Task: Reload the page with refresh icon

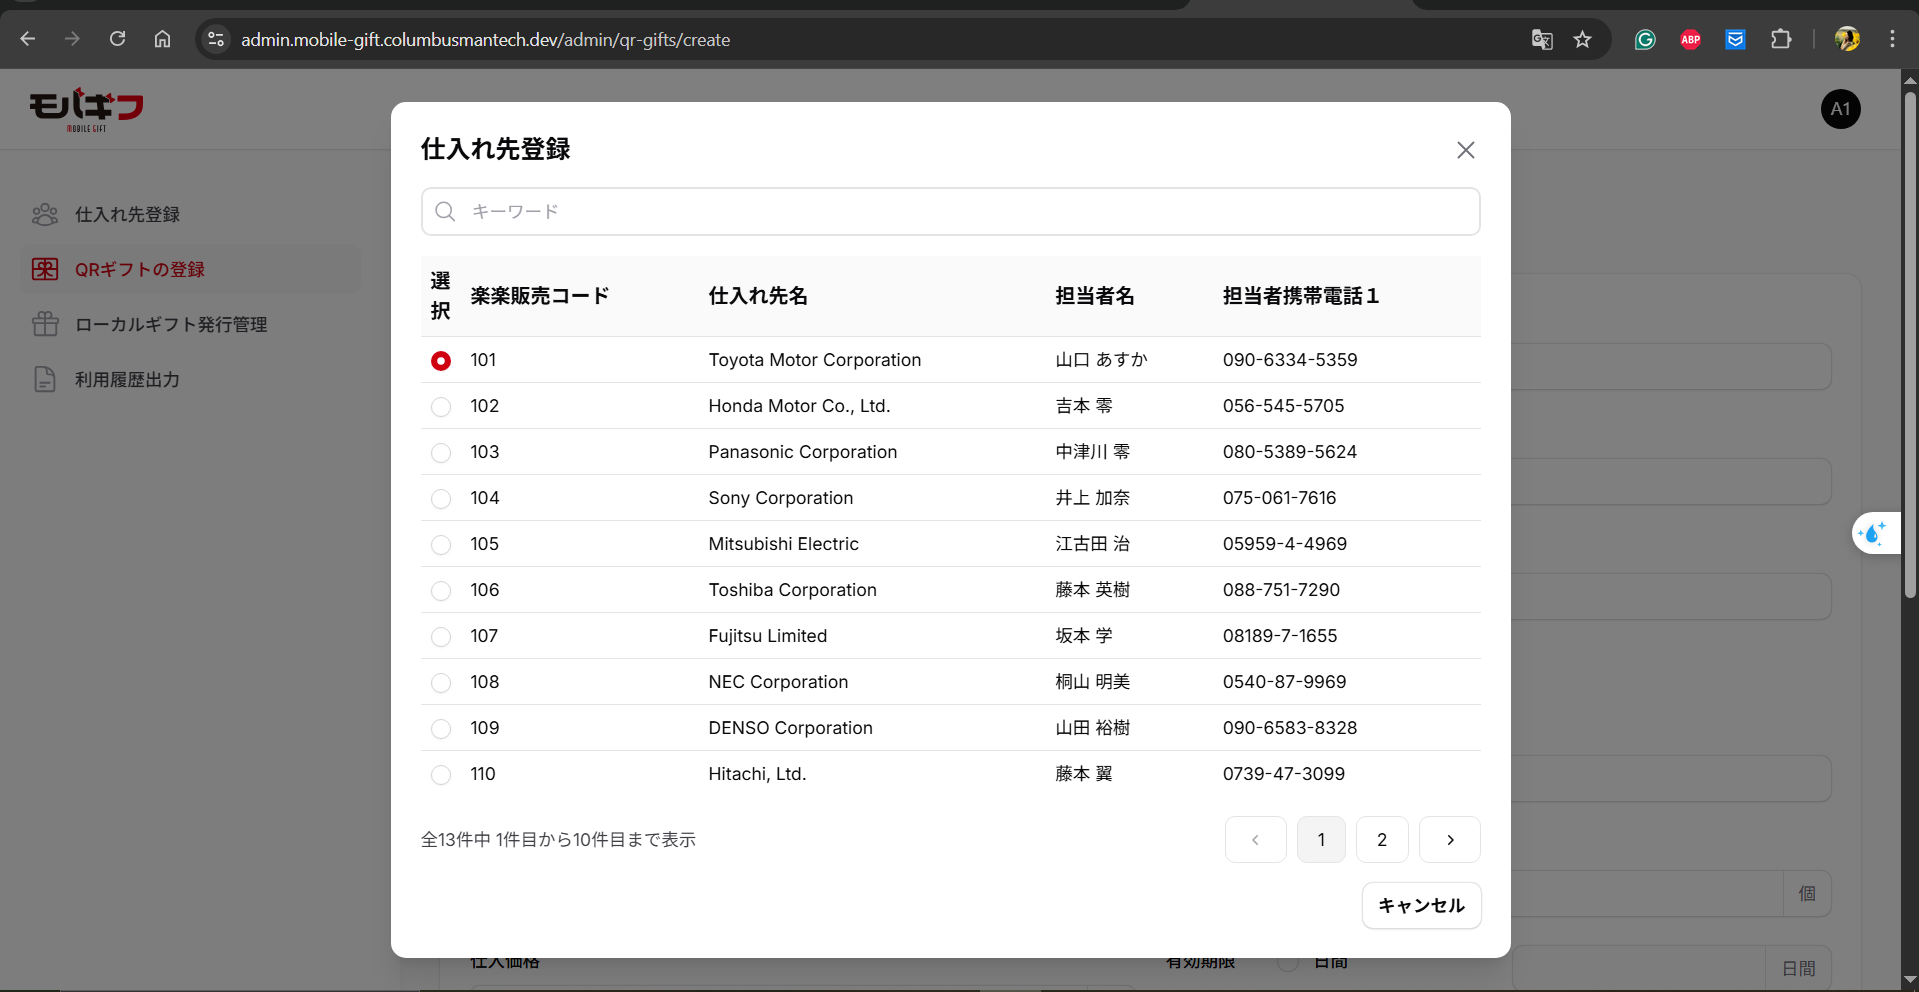Action: coord(118,39)
